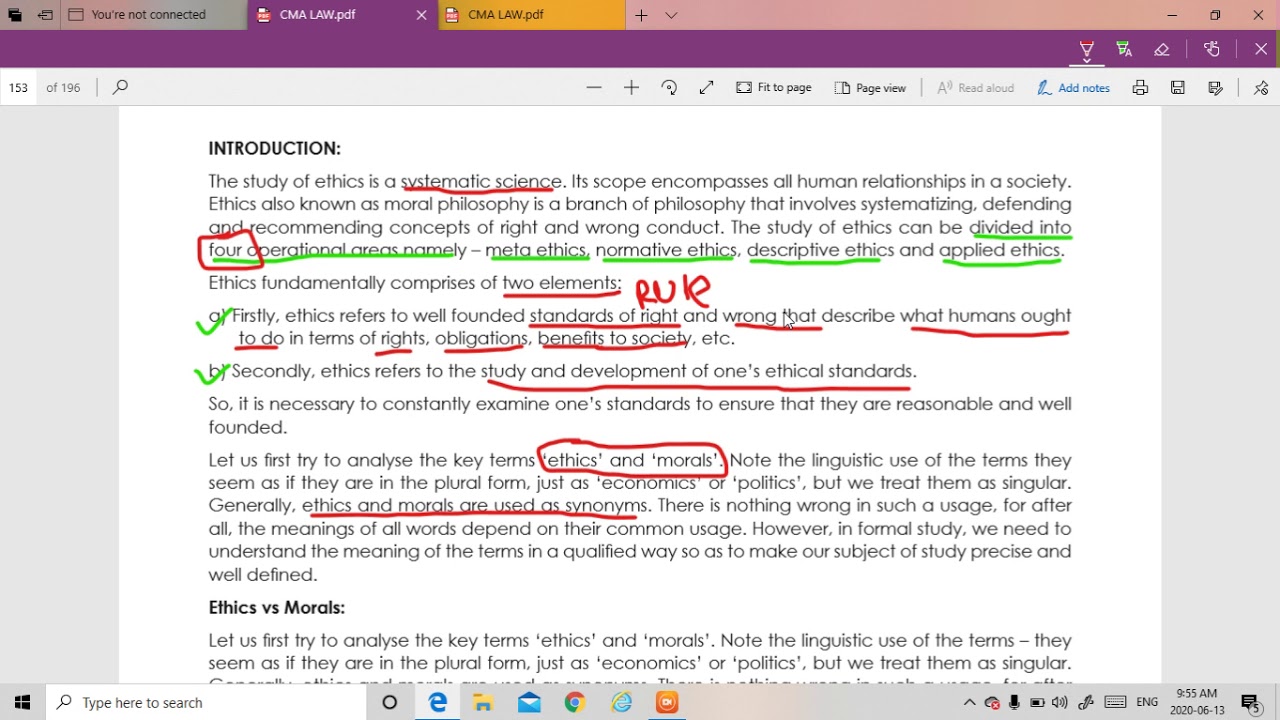Open the Action Center notifications
1280x720 pixels.
pos(1250,702)
